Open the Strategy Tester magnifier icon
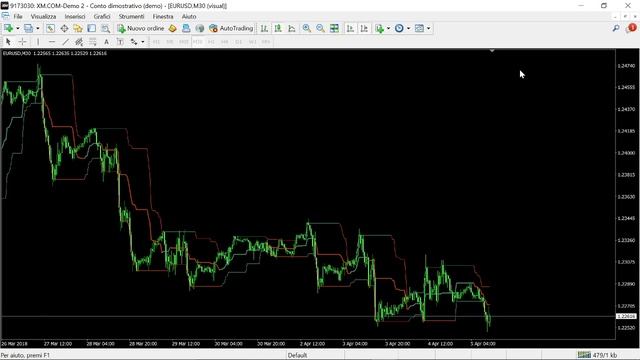This screenshot has height=360, width=640. 105,28
